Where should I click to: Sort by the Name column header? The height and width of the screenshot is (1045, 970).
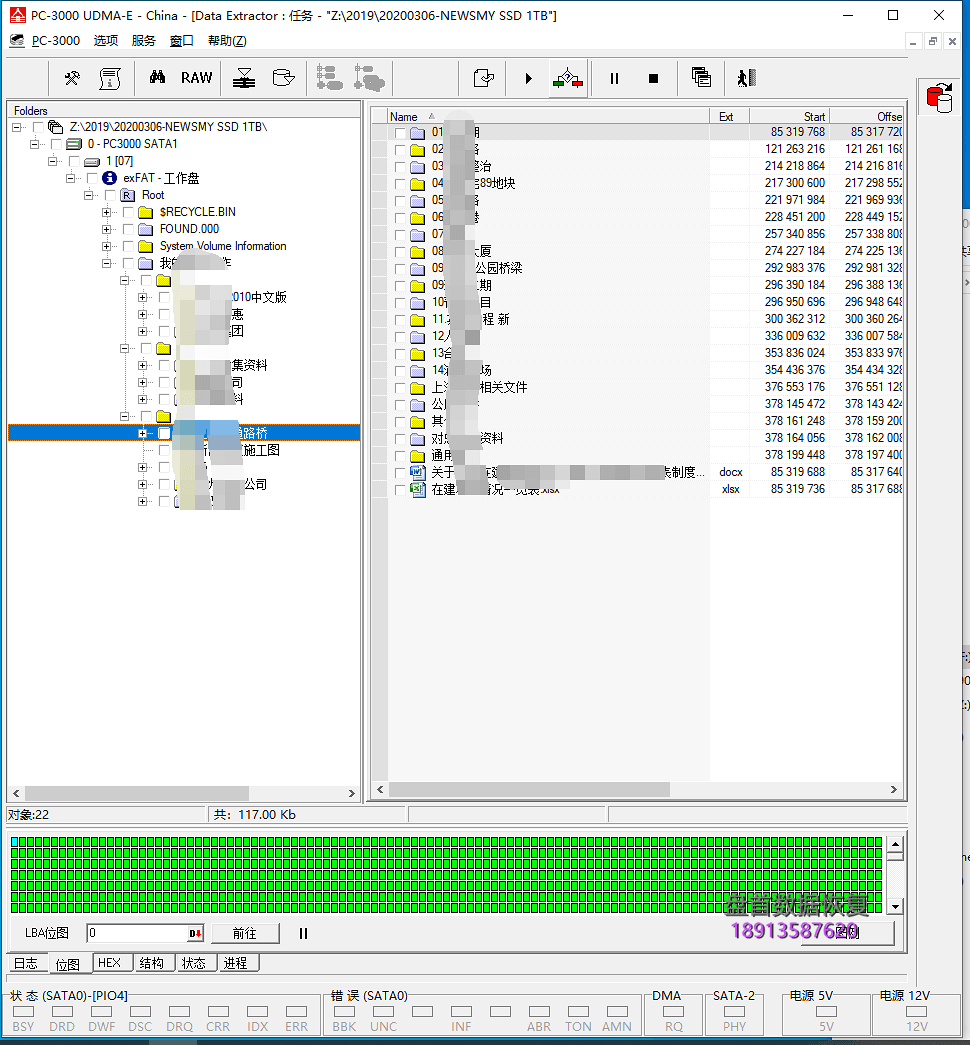[x=547, y=117]
